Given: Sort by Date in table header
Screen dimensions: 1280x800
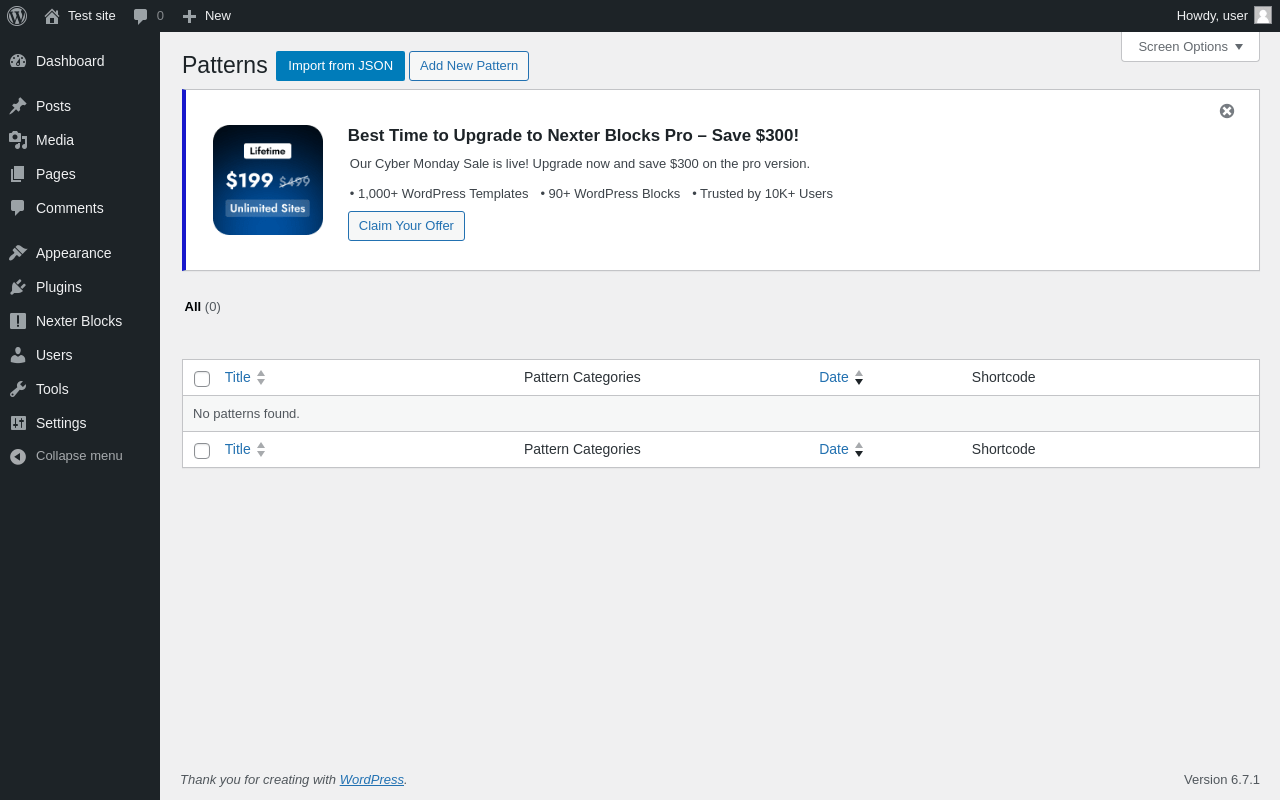Looking at the screenshot, I should (x=834, y=377).
